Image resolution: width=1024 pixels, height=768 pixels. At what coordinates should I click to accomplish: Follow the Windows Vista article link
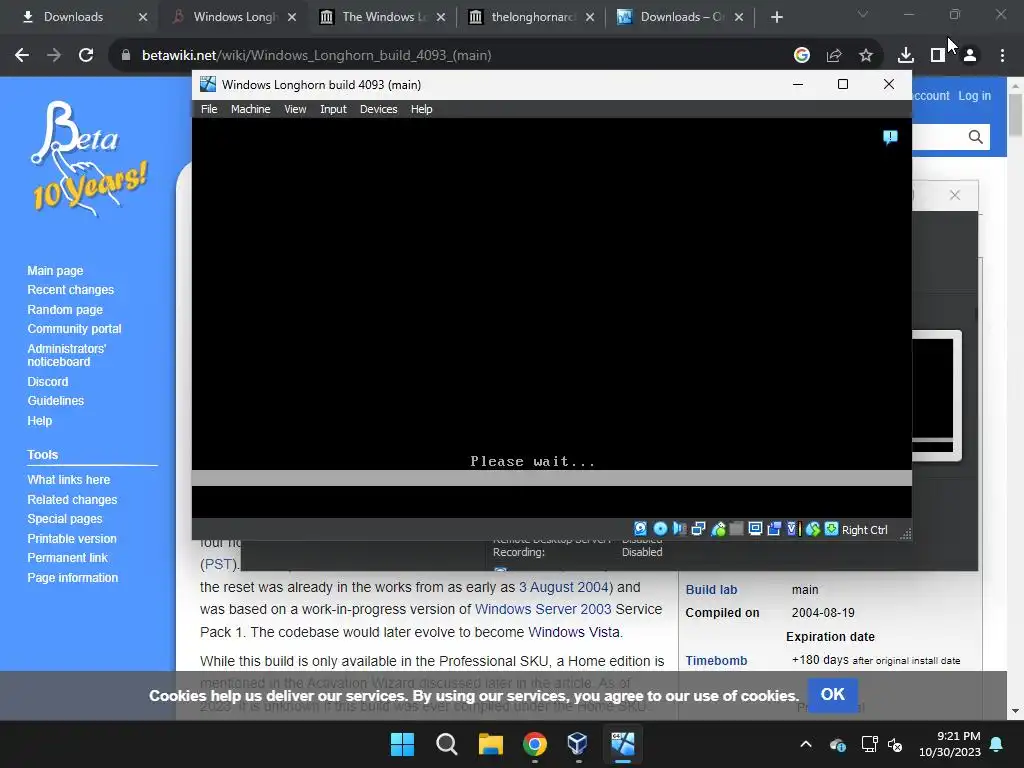coord(575,632)
